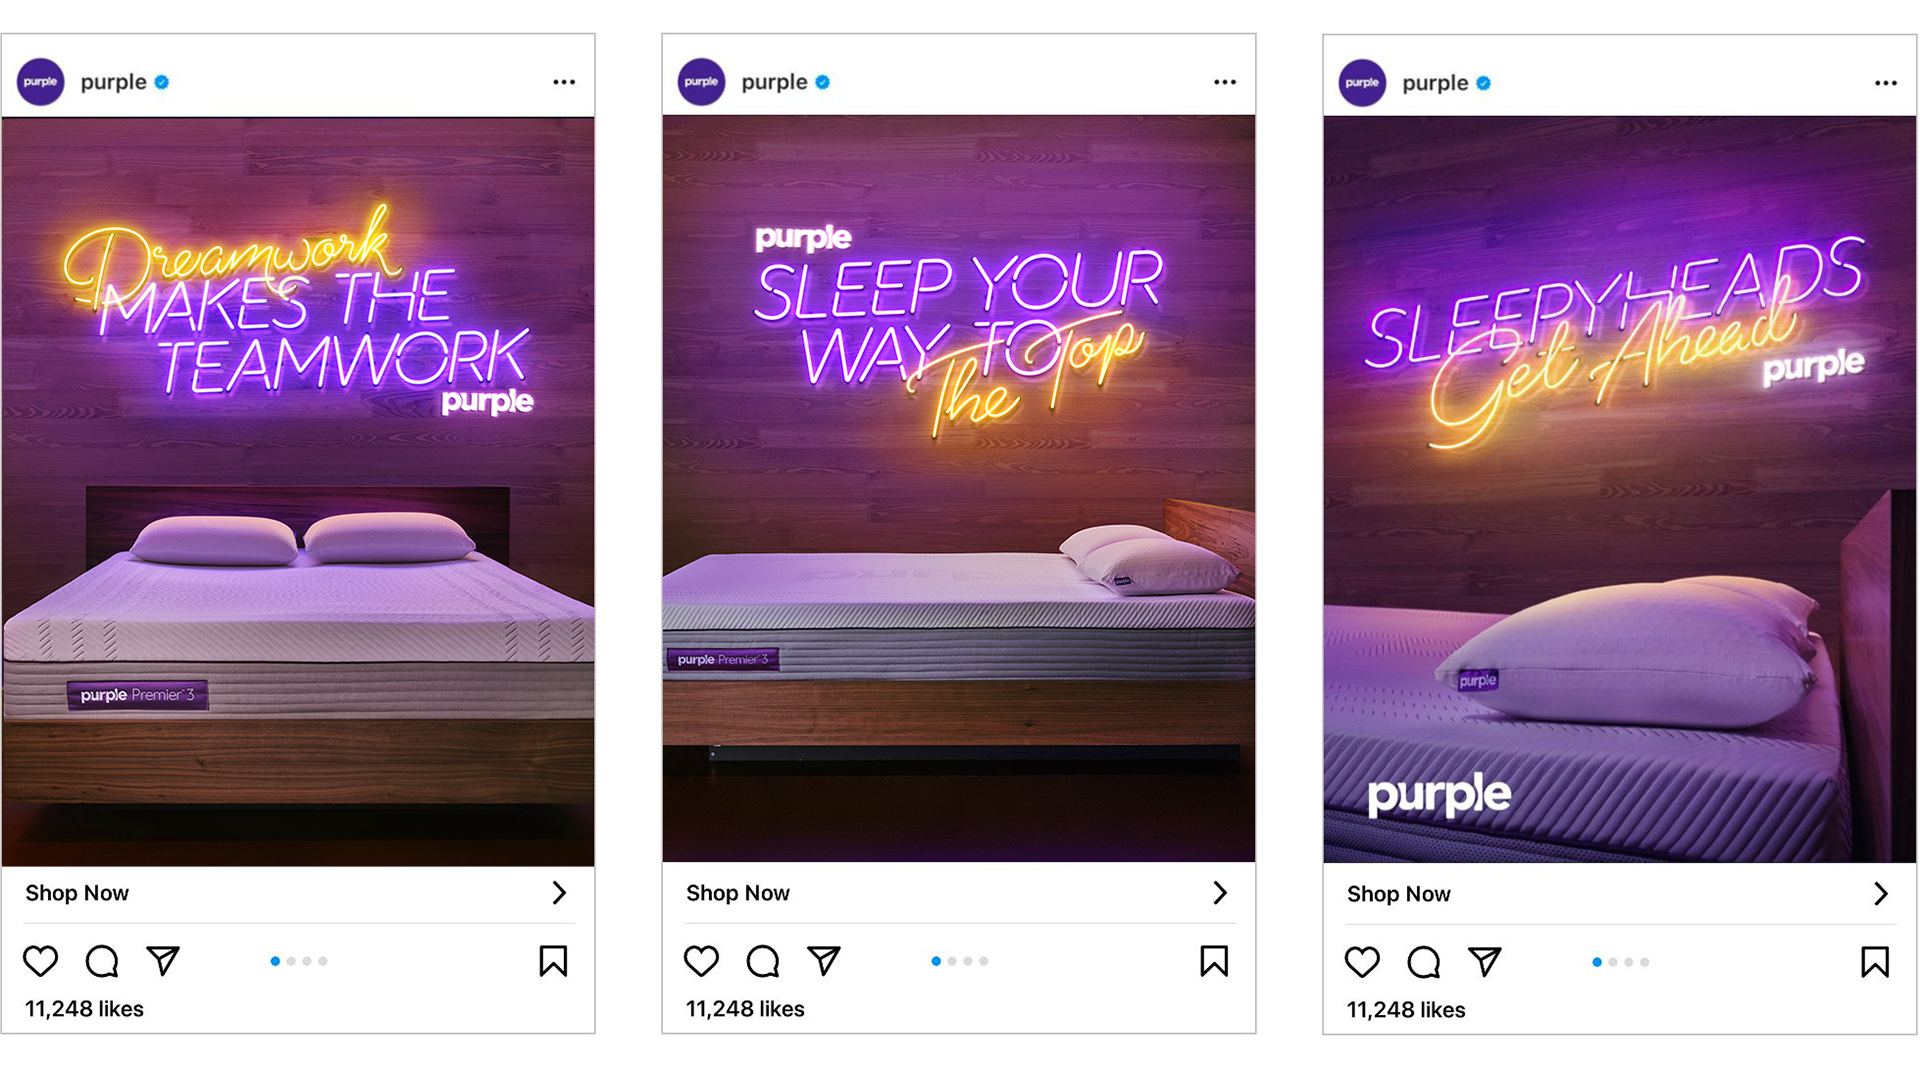Share the Sleepyheads Get Ahead post
This screenshot has width=1920, height=1069.
click(1485, 962)
